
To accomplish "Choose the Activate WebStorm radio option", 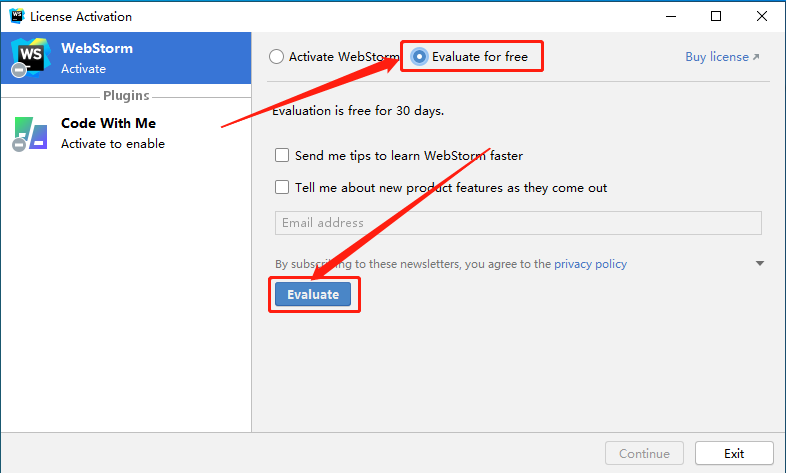I will point(276,57).
